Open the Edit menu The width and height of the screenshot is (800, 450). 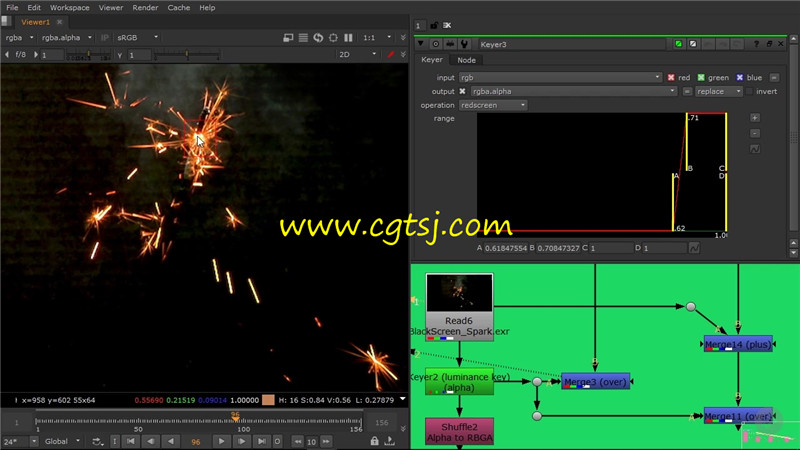pos(34,8)
